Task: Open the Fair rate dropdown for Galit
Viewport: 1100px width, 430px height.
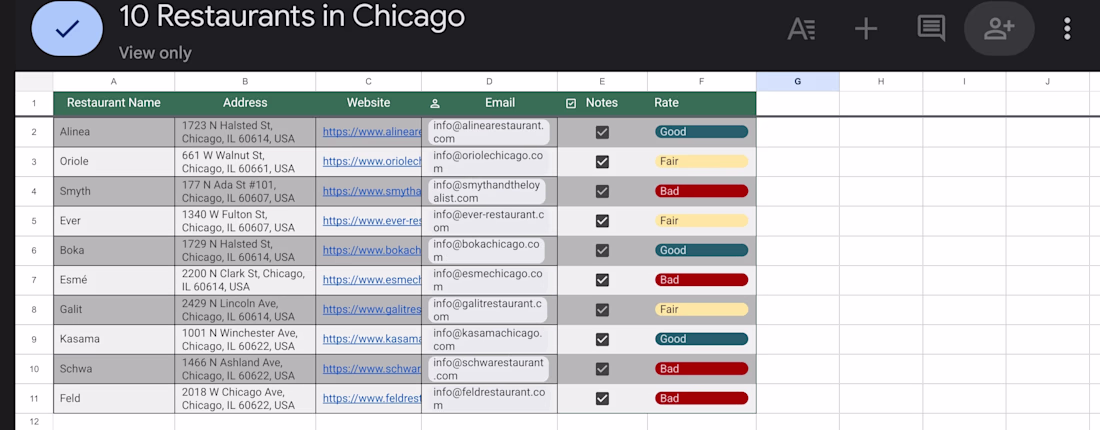Action: pyautogui.click(x=702, y=309)
